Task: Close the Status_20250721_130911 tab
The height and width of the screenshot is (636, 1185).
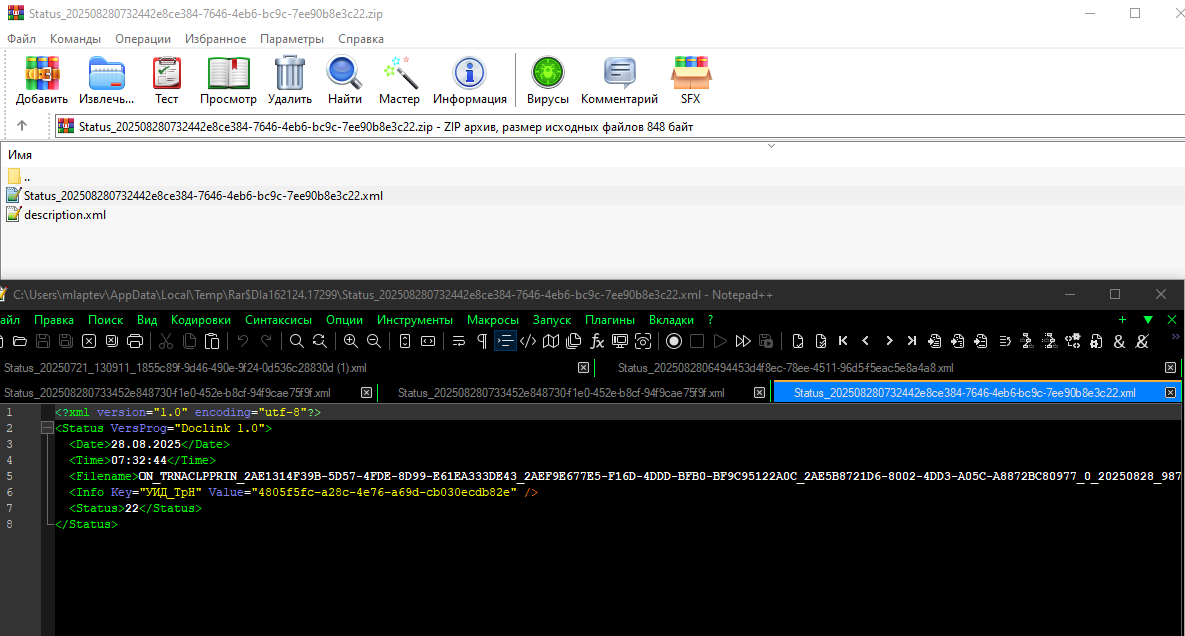Action: 583,368
